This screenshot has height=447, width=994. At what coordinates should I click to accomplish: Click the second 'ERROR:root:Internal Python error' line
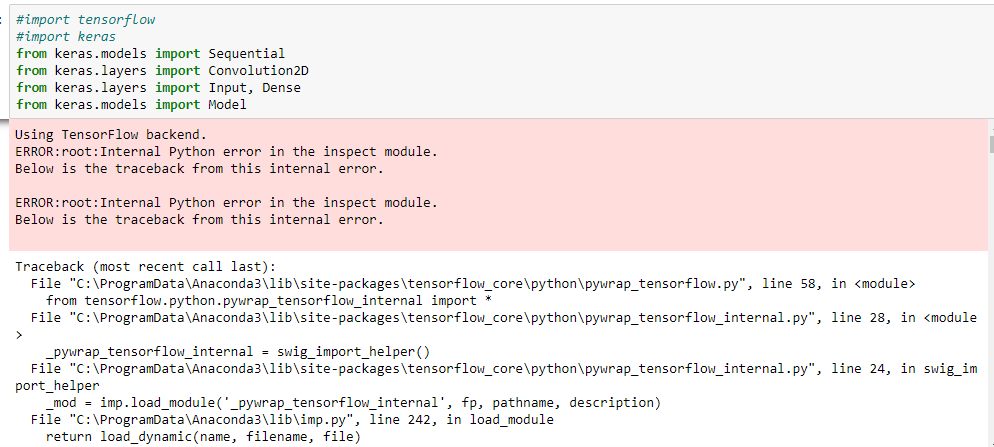tap(226, 203)
